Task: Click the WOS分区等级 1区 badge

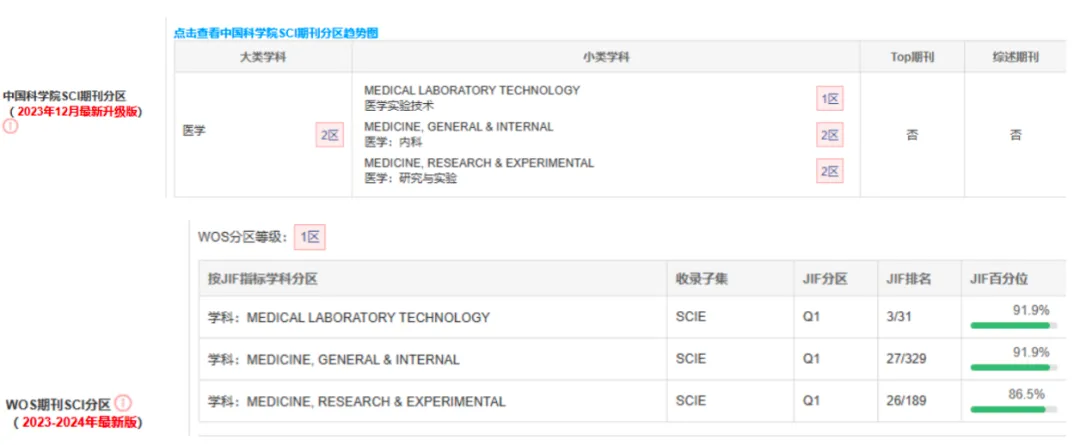Action: pos(310,237)
